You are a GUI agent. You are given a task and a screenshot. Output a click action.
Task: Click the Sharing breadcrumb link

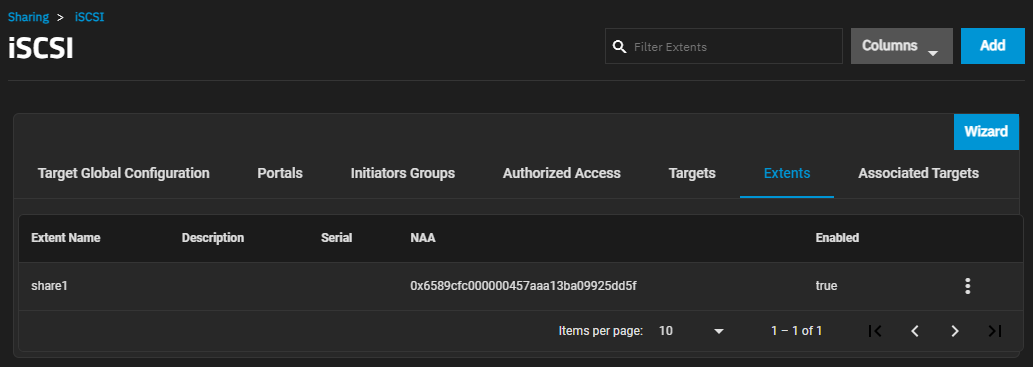click(28, 17)
